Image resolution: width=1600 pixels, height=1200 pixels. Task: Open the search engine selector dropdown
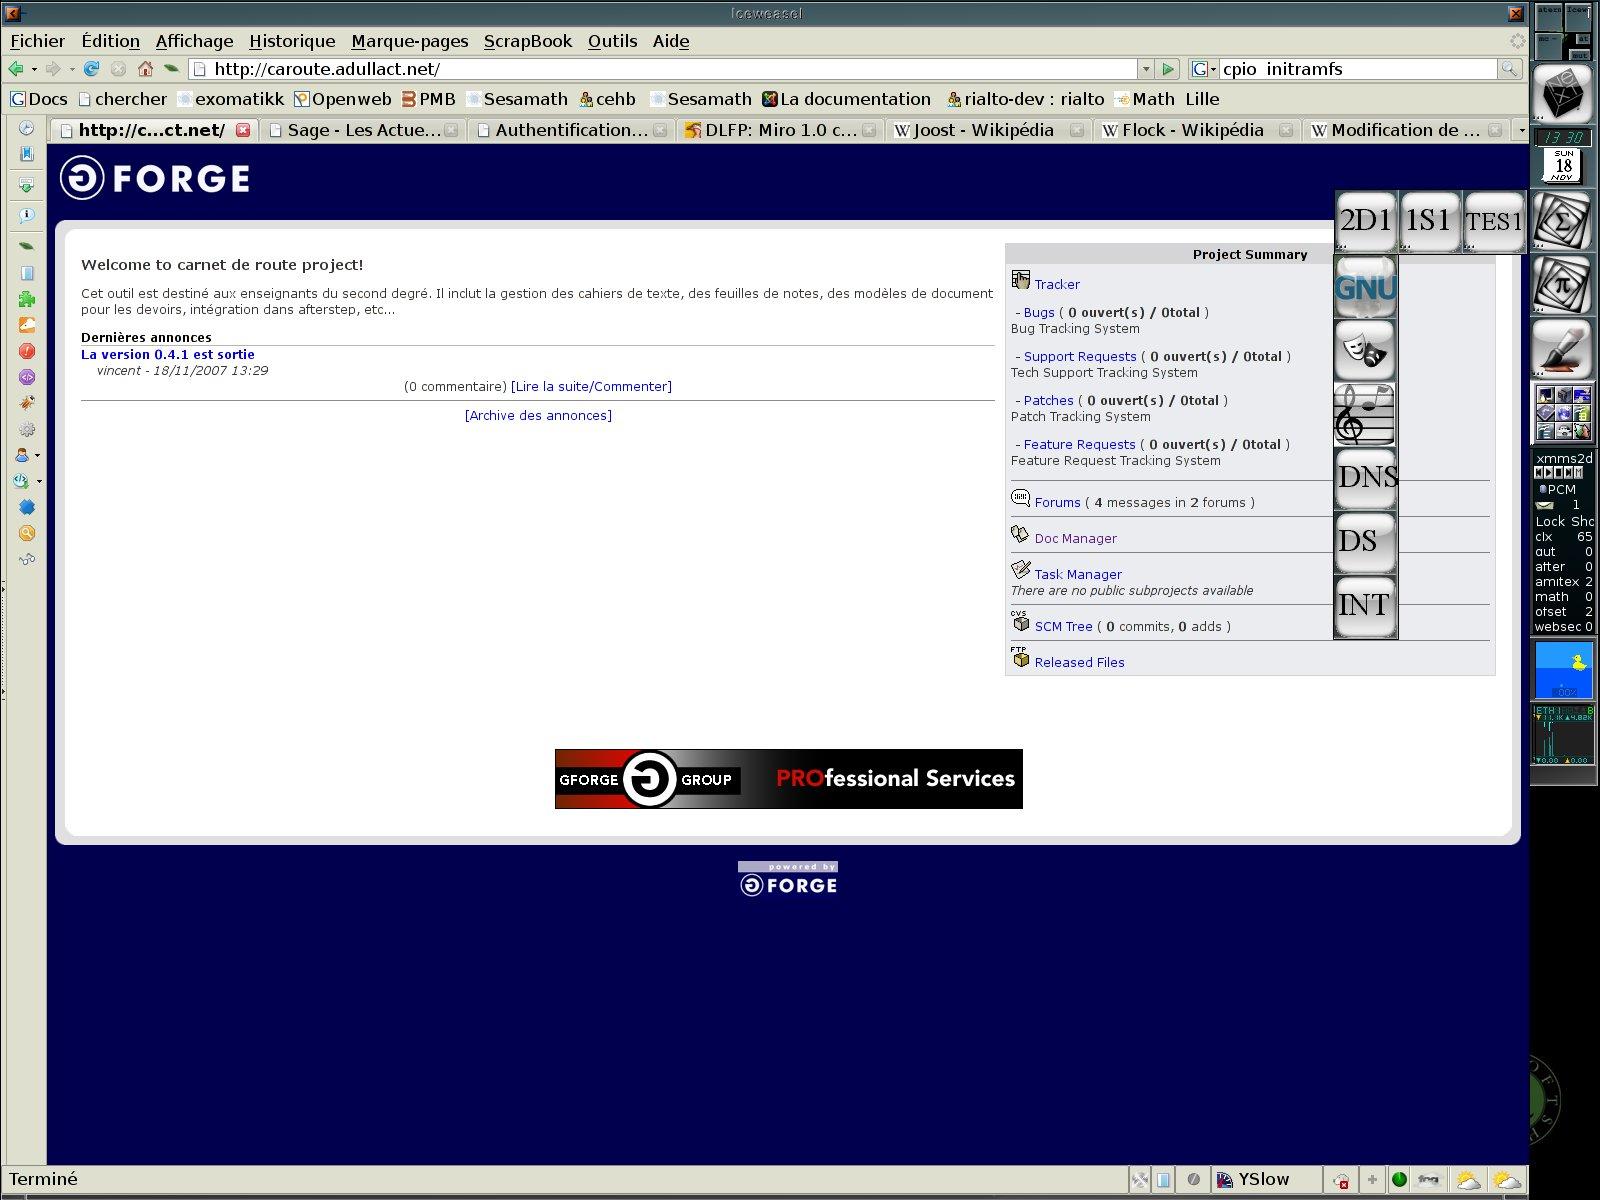click(x=1204, y=69)
